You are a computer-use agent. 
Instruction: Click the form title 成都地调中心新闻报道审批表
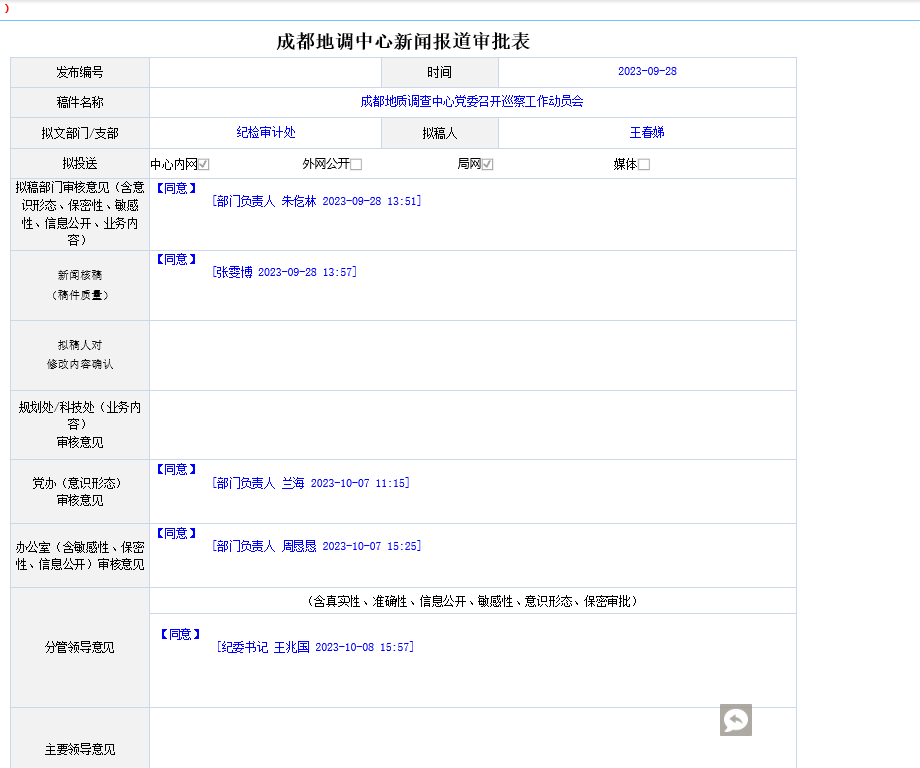tap(403, 42)
